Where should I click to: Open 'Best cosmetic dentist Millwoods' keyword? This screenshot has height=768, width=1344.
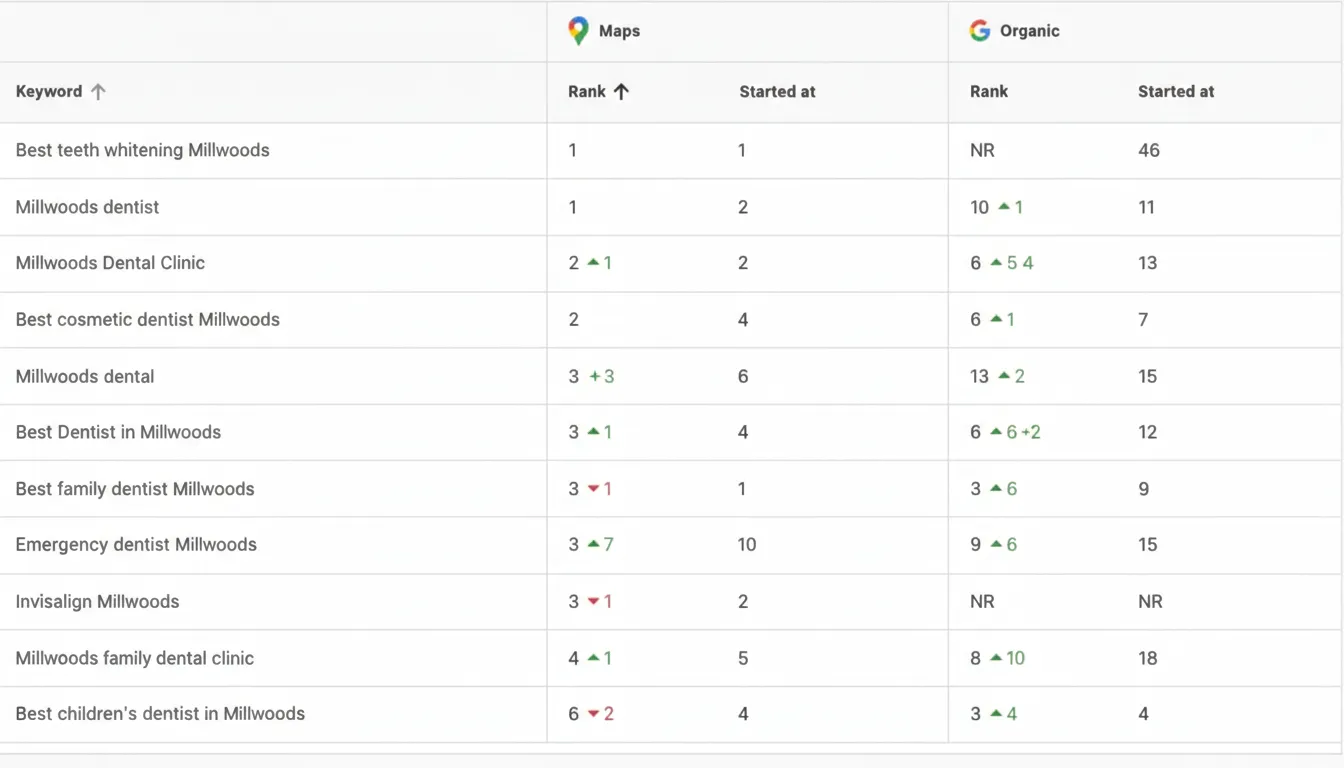click(147, 320)
